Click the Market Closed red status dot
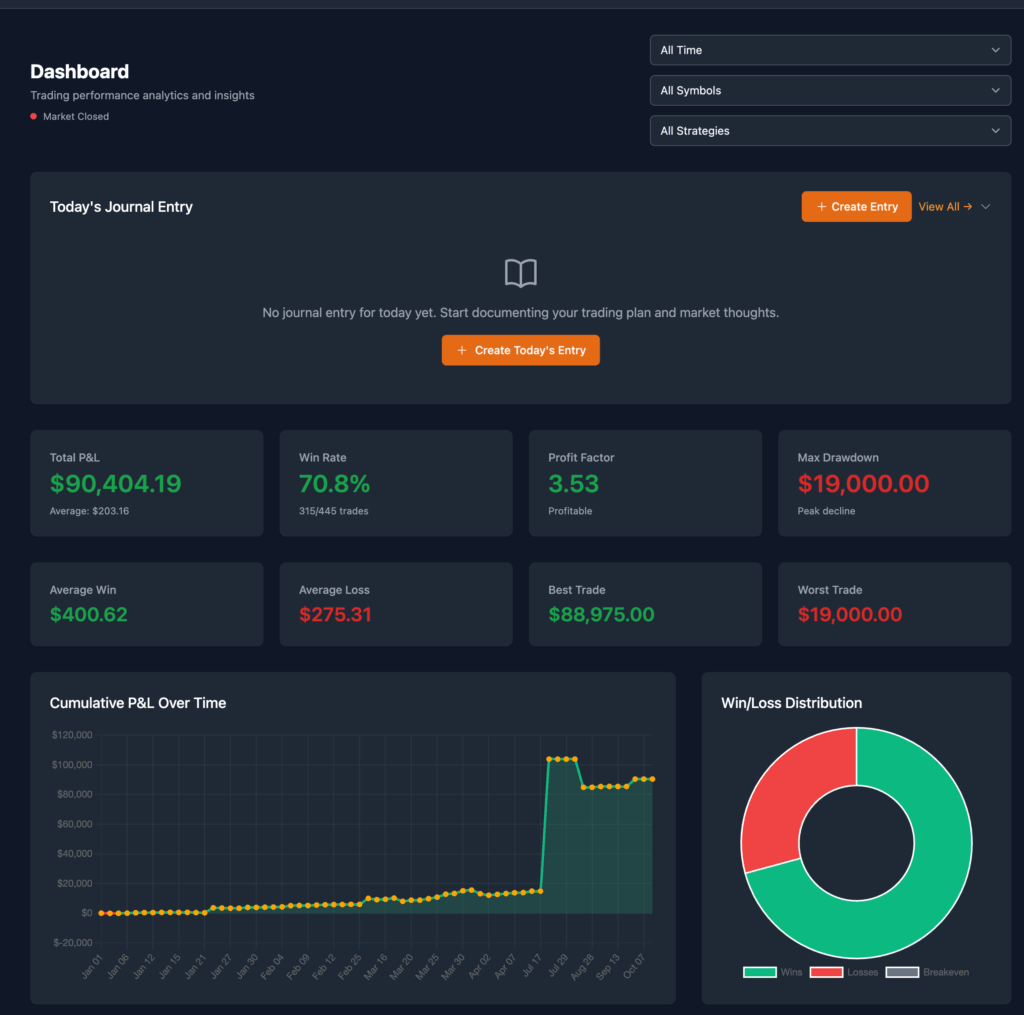This screenshot has width=1024, height=1015. (x=31, y=116)
